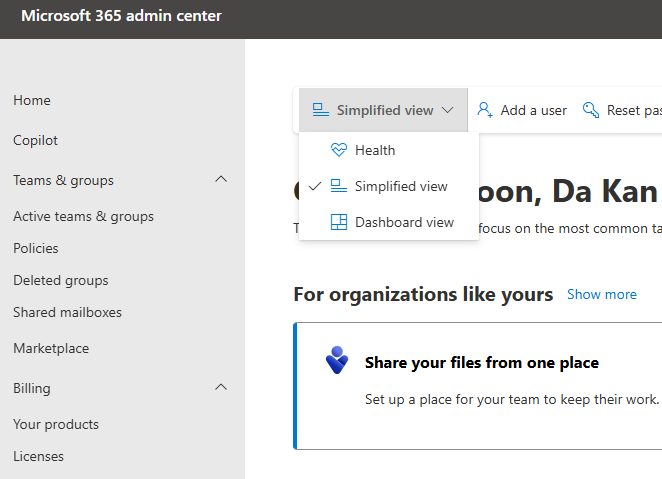Click the Dashboard view grid icon

339,222
